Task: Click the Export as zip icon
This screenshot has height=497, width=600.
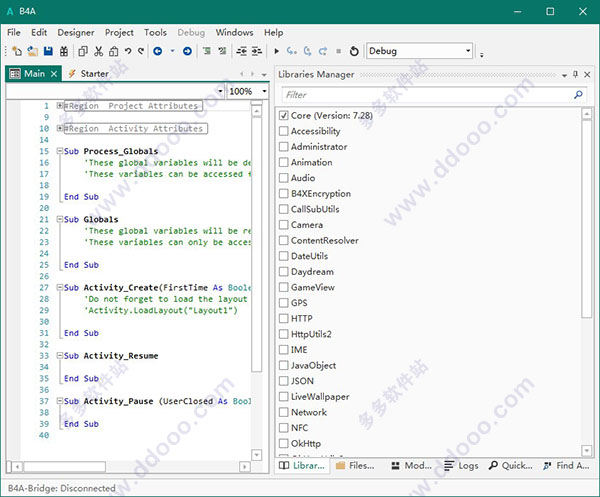Action: coord(64,51)
